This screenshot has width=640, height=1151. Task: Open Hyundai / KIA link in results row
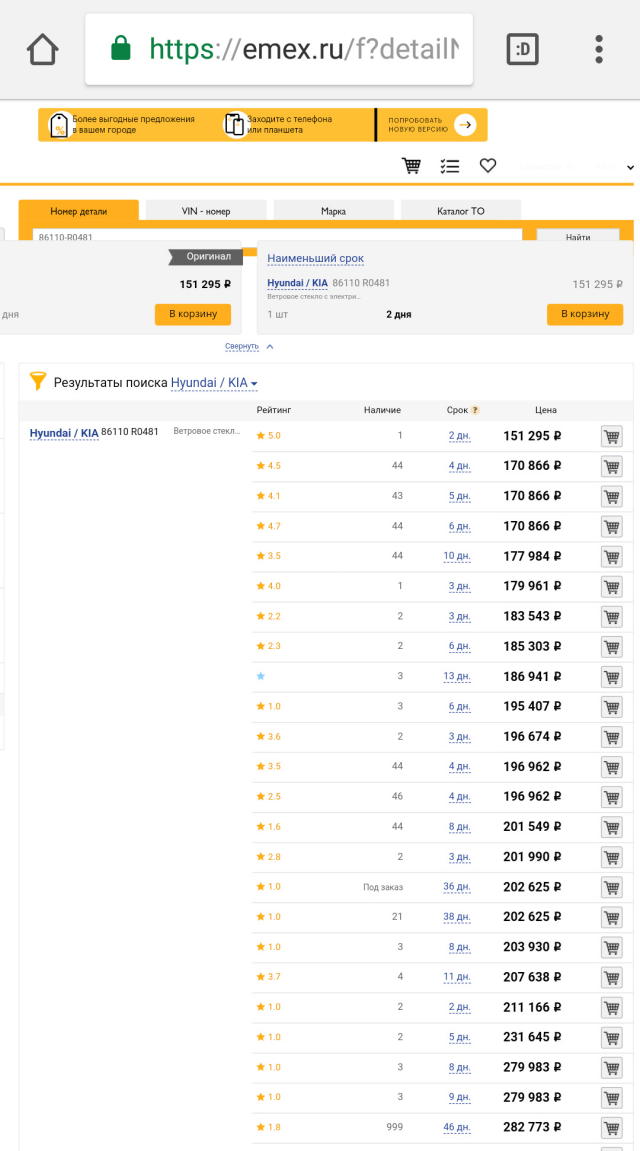pos(64,433)
